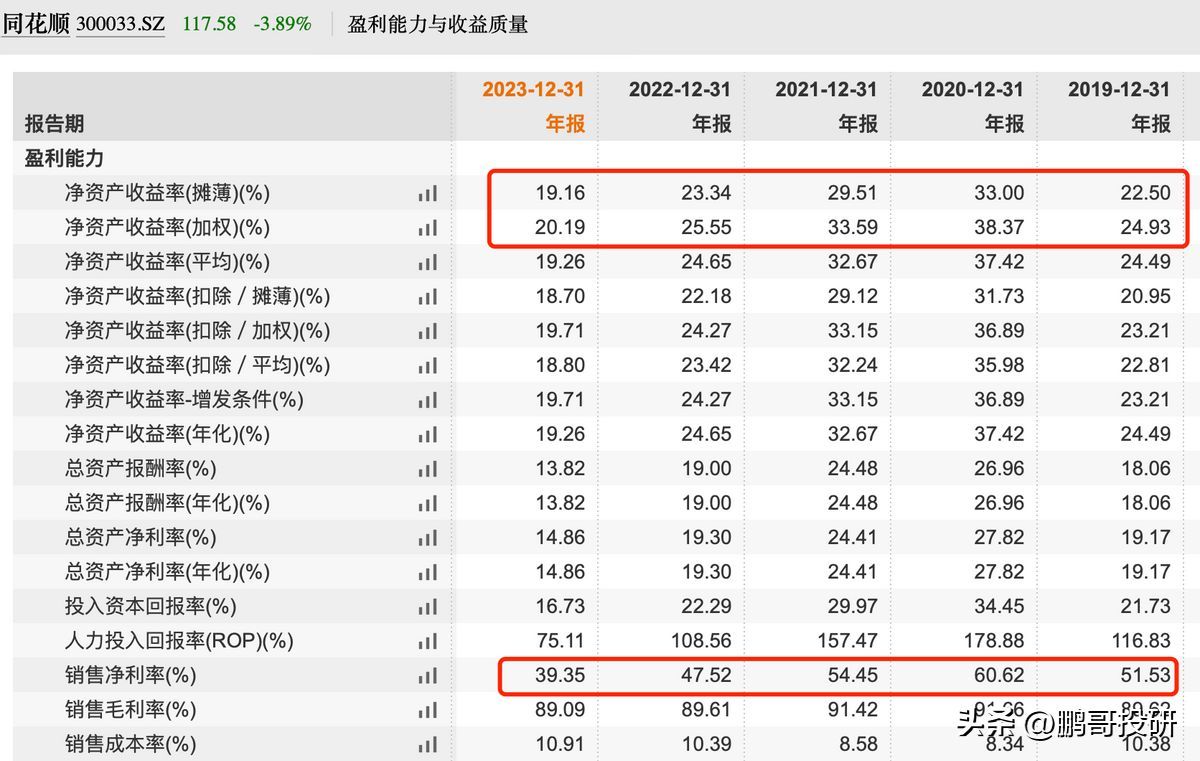This screenshot has width=1200, height=761.
Task: Click chart icon for 净资产收益率(摊薄)(%)
Action: (x=428, y=194)
